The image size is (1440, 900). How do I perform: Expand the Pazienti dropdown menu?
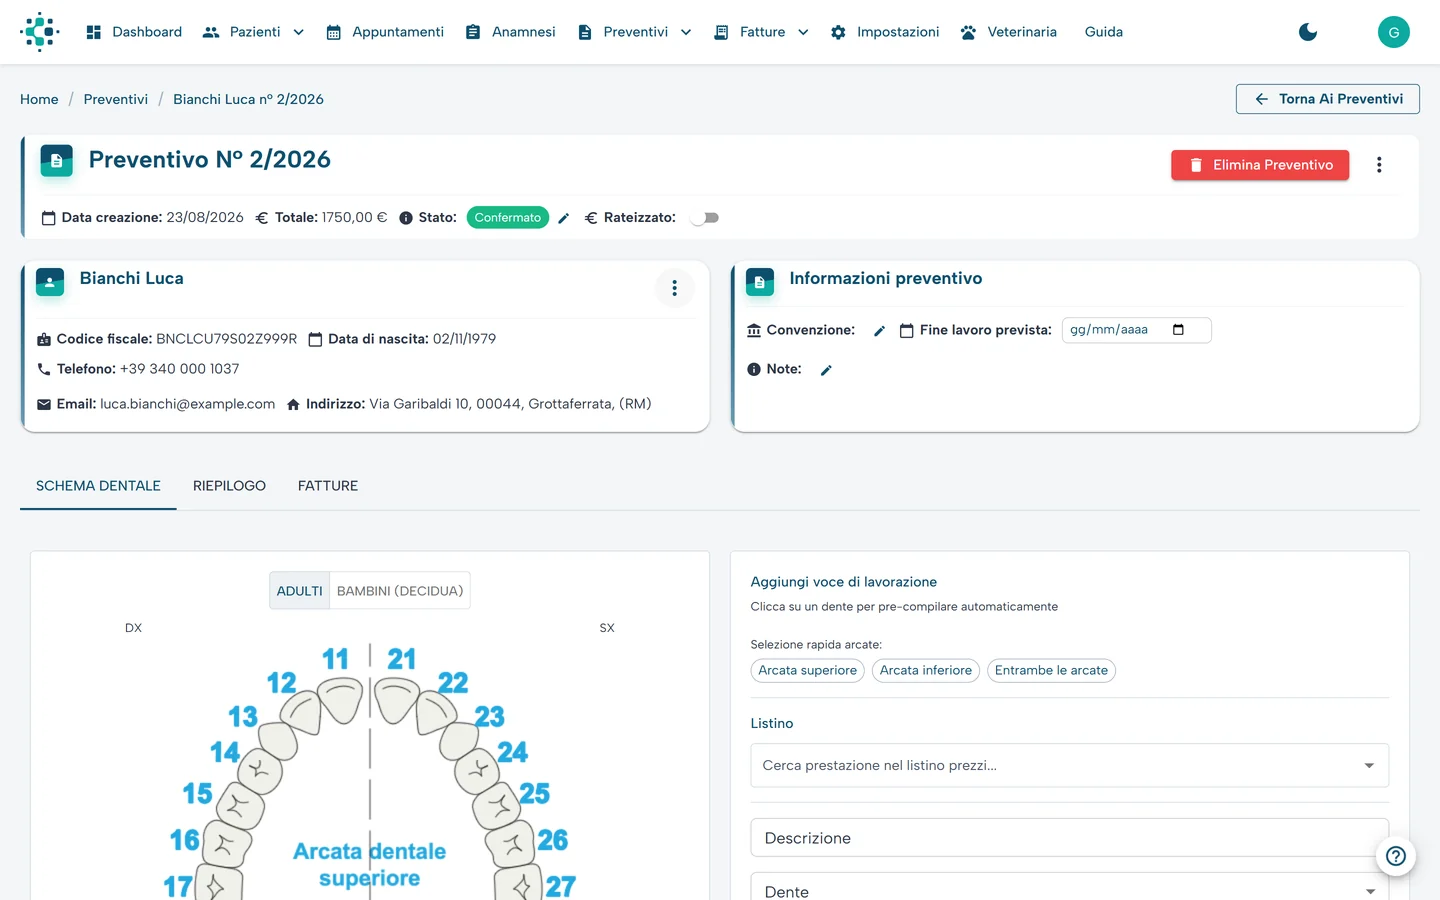[254, 32]
